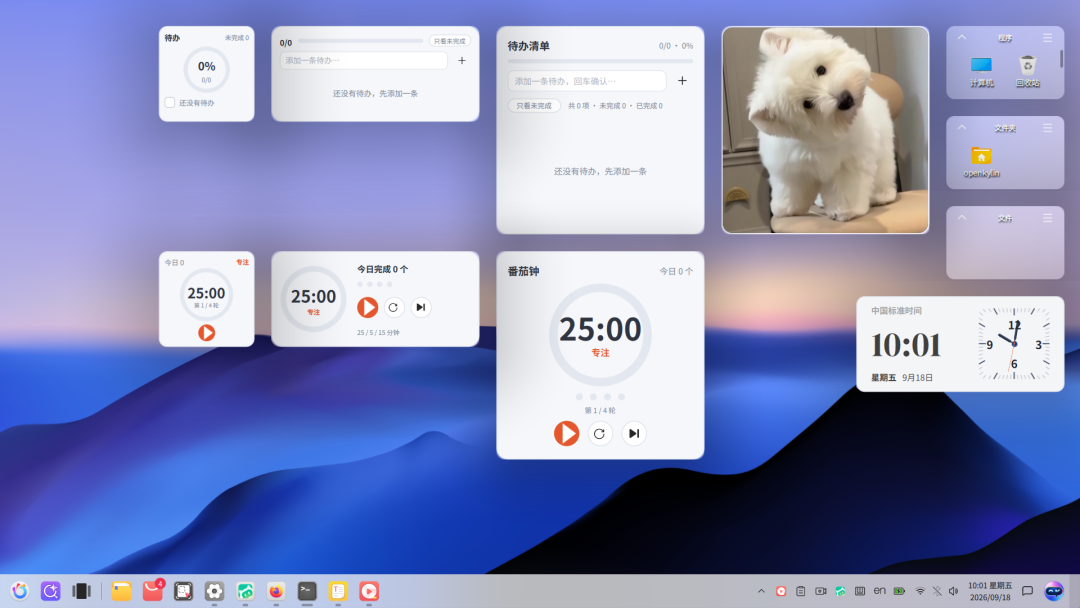Open the task view multitasking icon

tap(81, 591)
